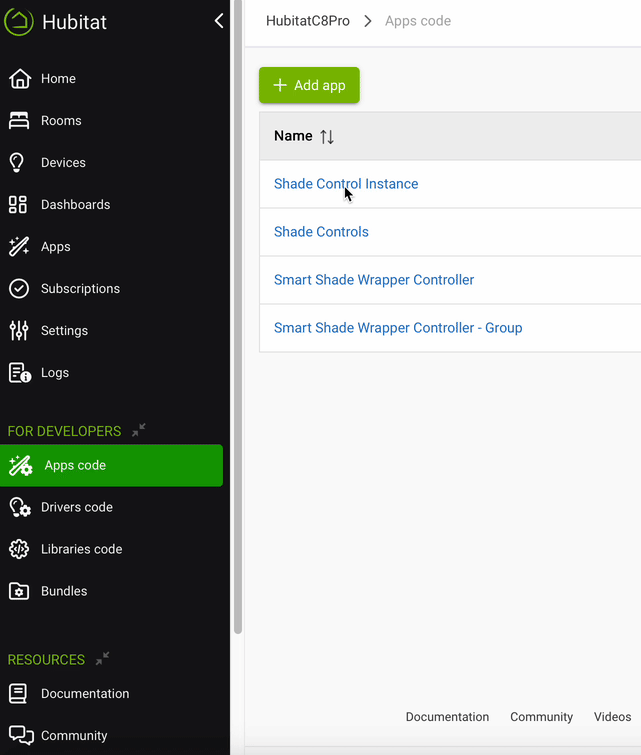Click the Bundles folder icon
The height and width of the screenshot is (755, 641).
pos(19,591)
